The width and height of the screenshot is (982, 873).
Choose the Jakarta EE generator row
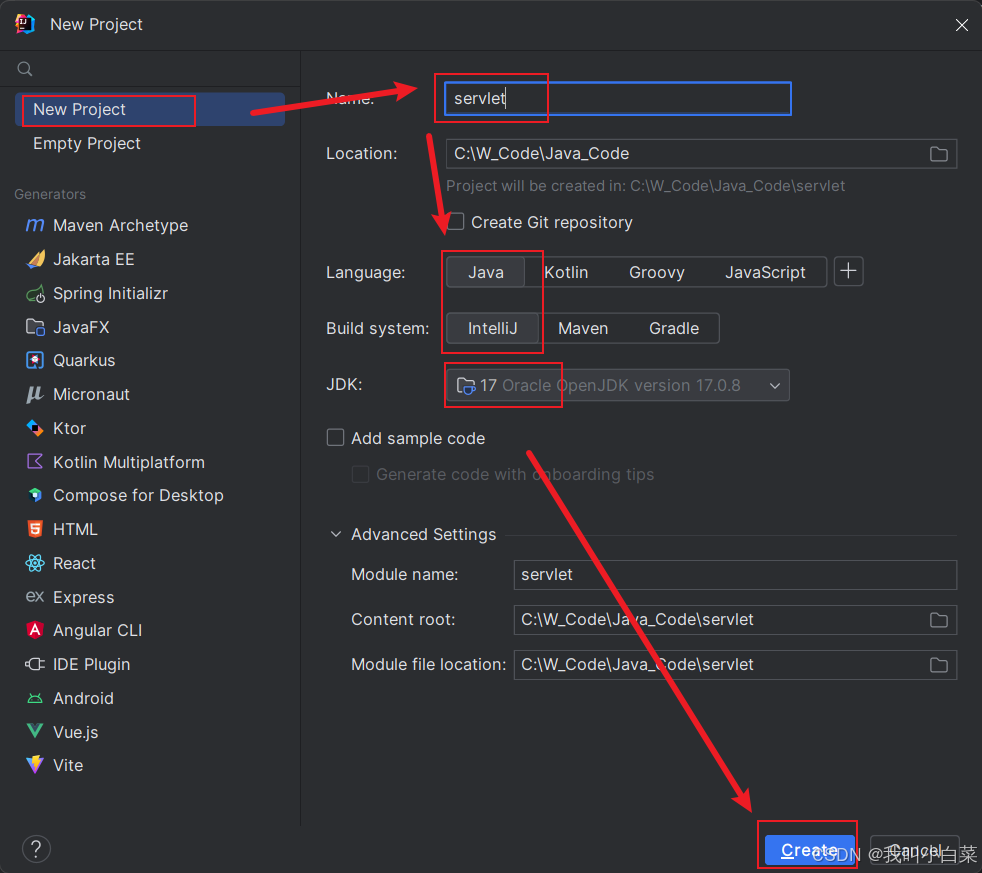coord(150,259)
